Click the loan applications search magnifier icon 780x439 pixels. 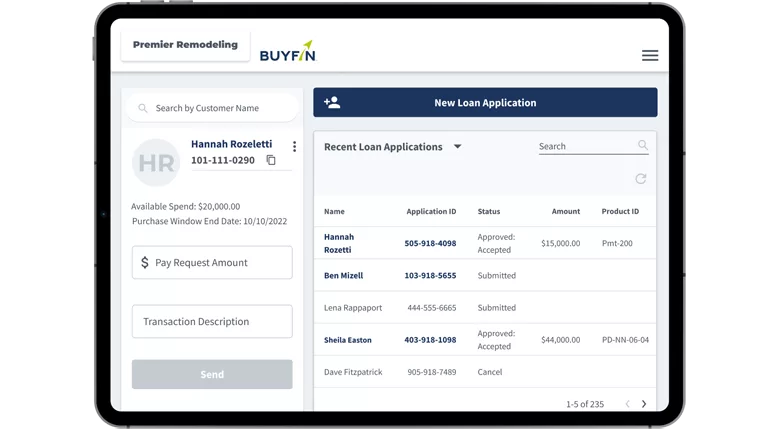tap(643, 146)
